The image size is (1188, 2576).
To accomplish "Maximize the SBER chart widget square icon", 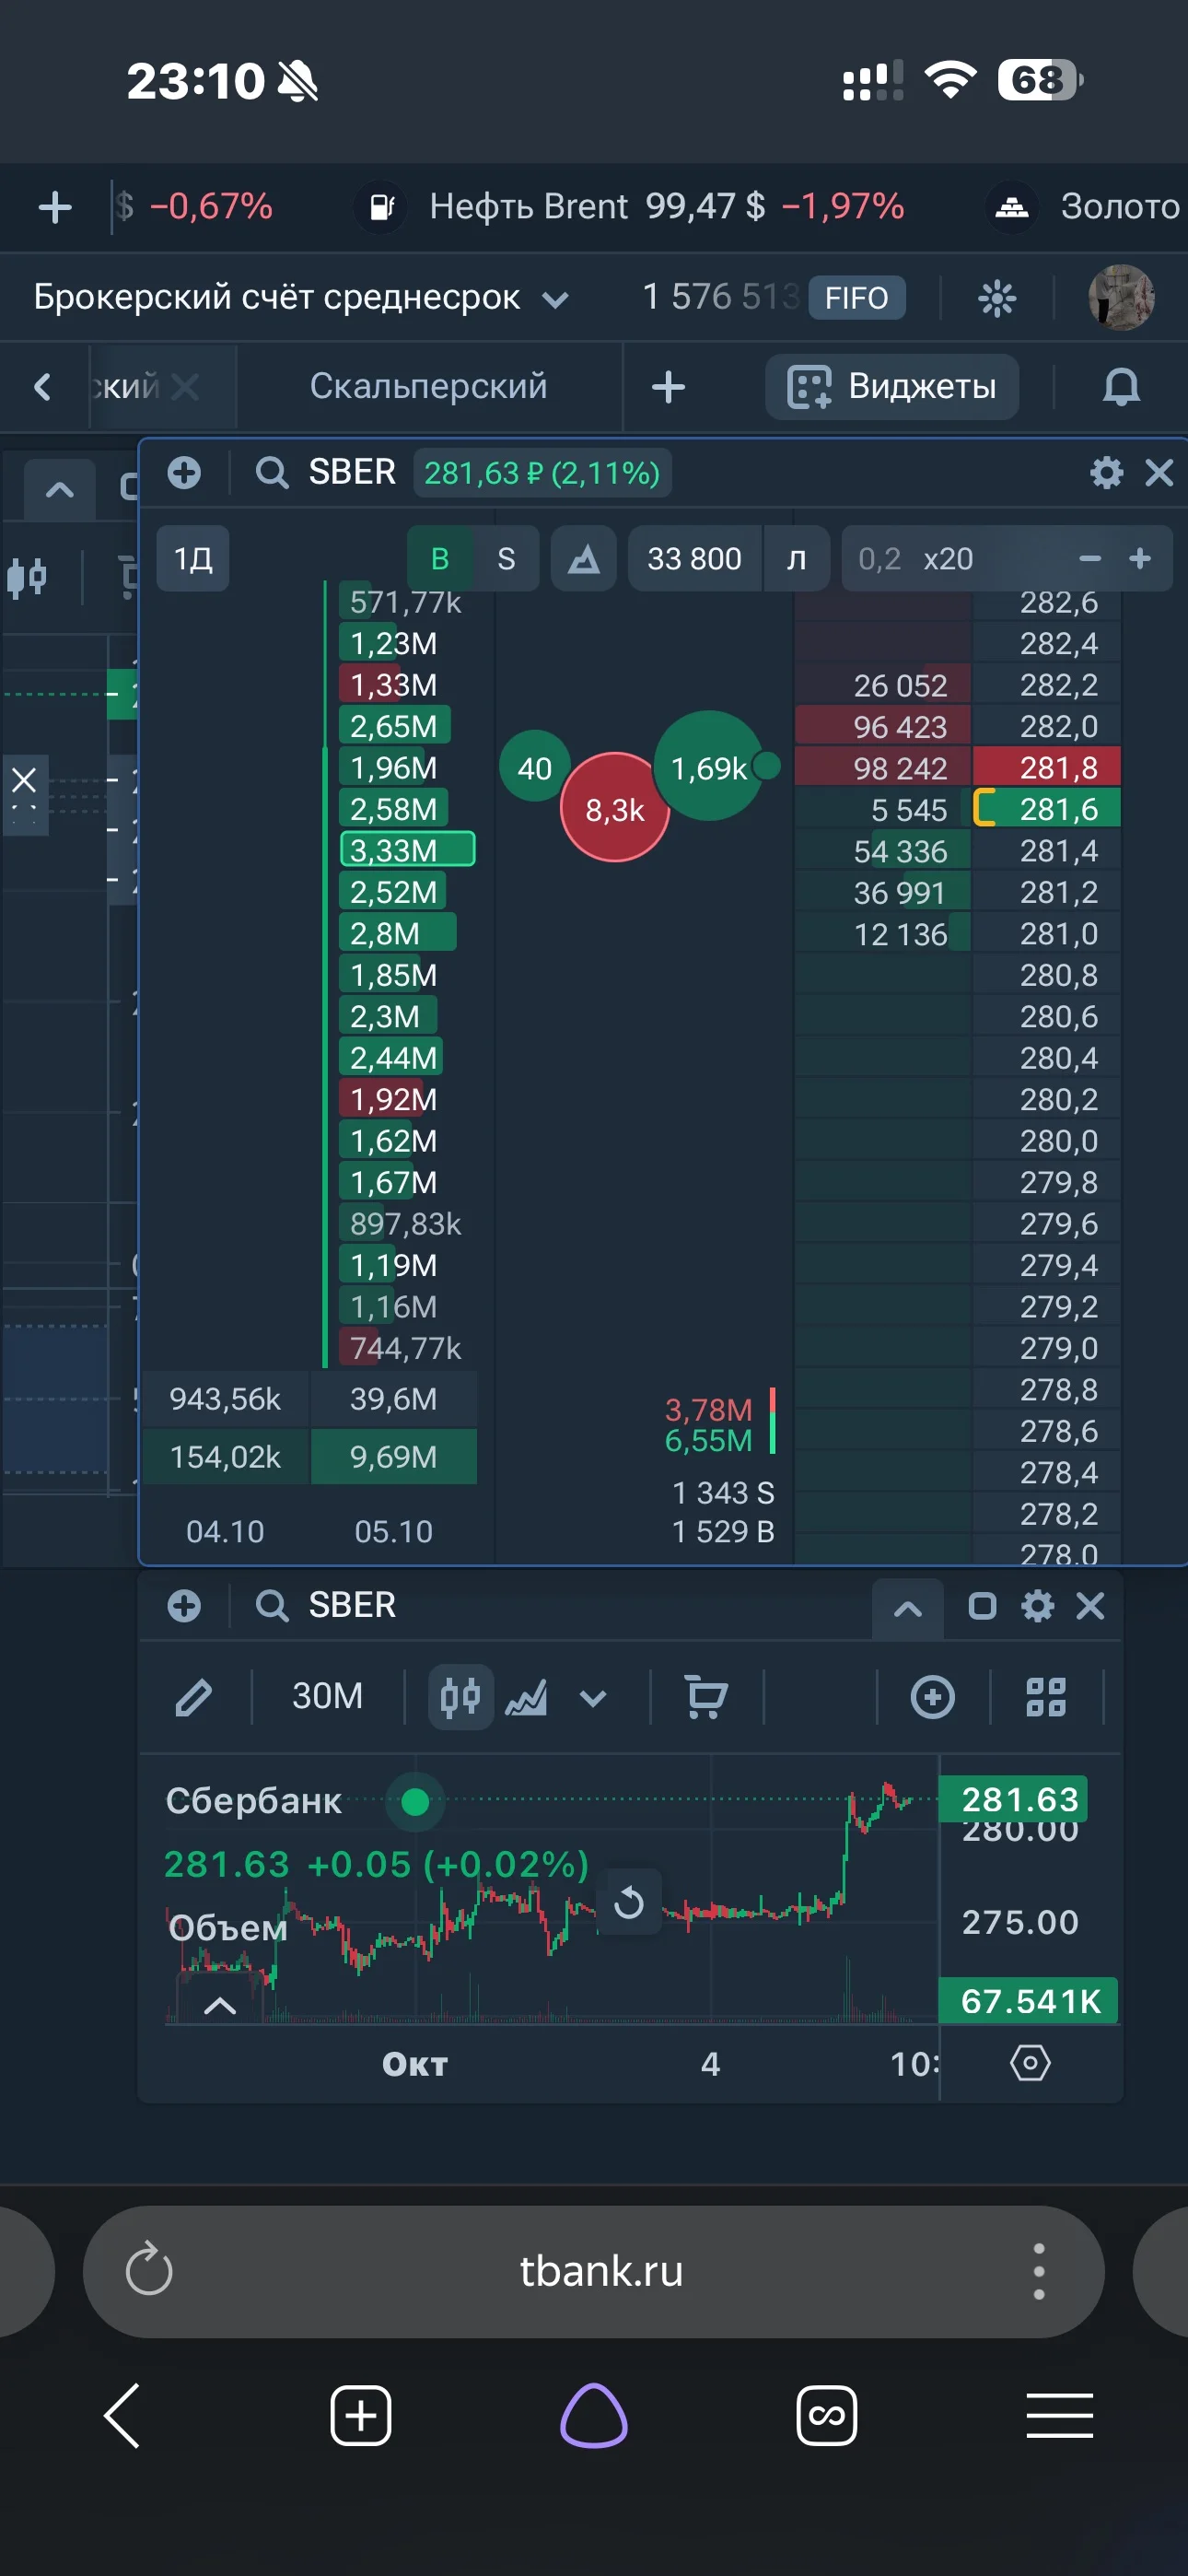I will pyautogui.click(x=982, y=1606).
